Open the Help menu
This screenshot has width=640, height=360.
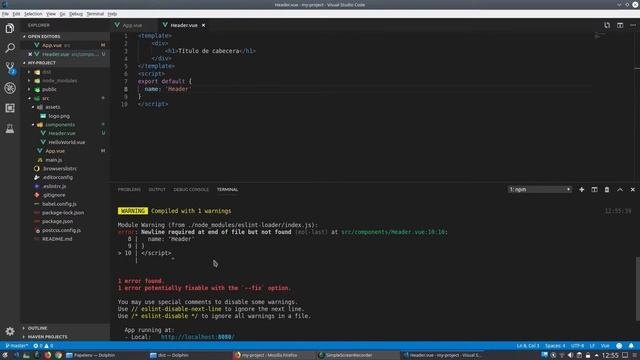112,14
